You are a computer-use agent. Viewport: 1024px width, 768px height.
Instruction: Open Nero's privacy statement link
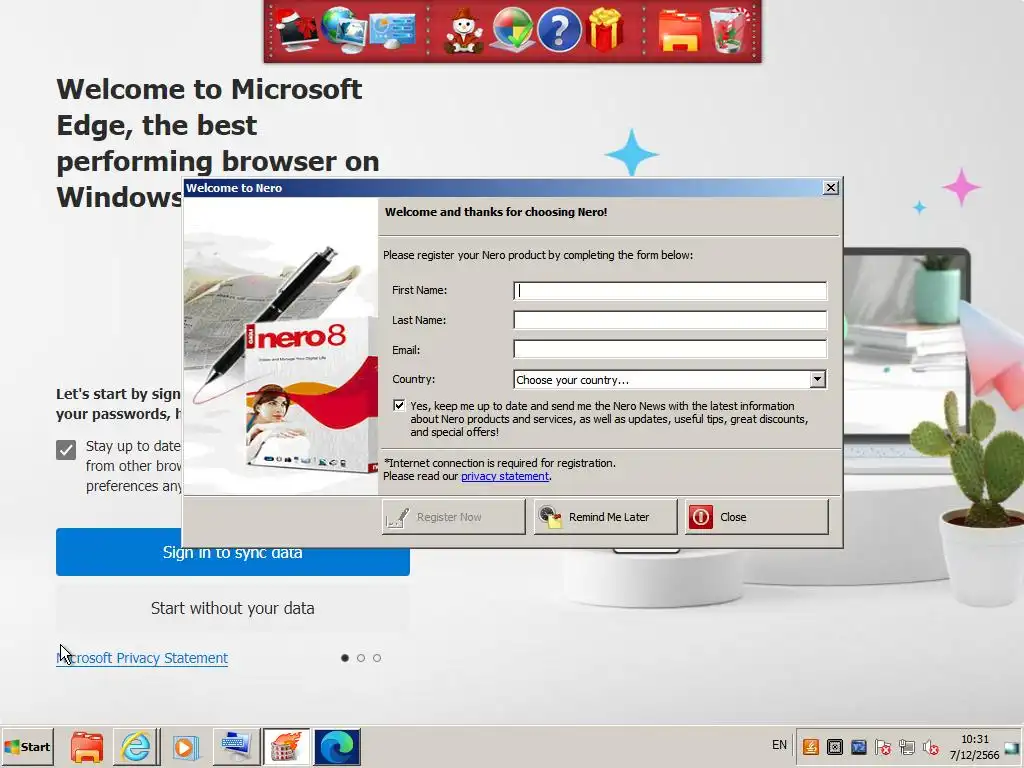click(x=505, y=476)
